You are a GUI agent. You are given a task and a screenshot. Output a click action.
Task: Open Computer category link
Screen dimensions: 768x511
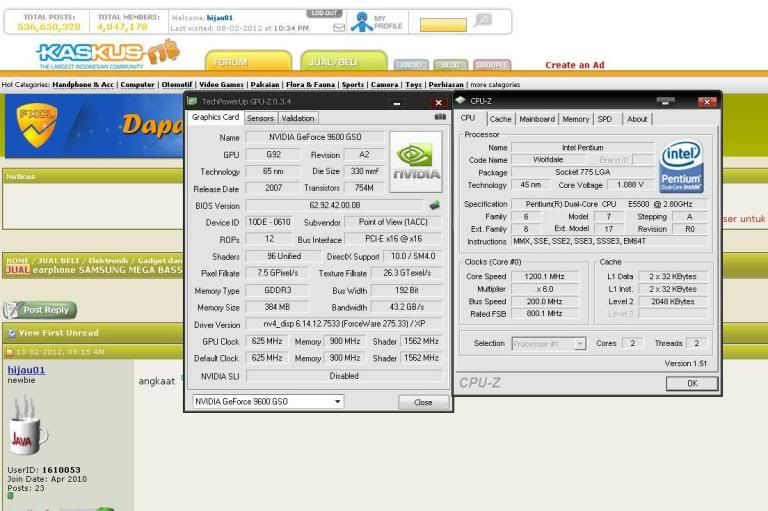pyautogui.click(x=137, y=85)
